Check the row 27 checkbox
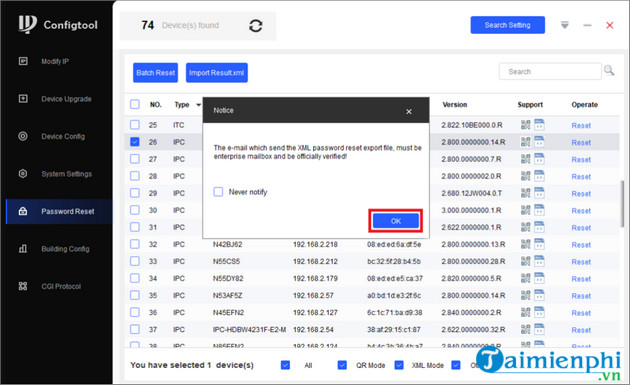 point(135,159)
